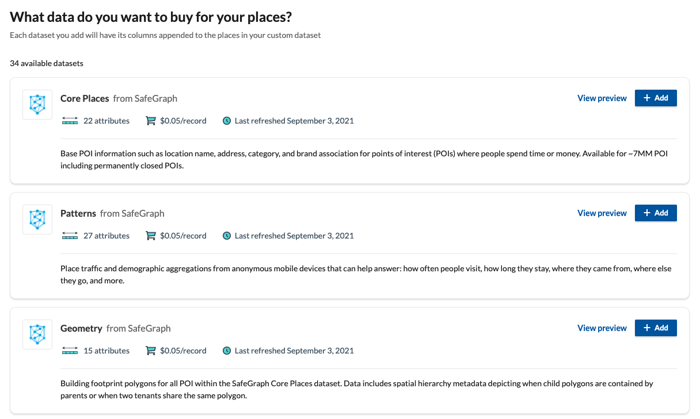
Task: Click the cart icon in Core Places row
Action: (x=150, y=121)
